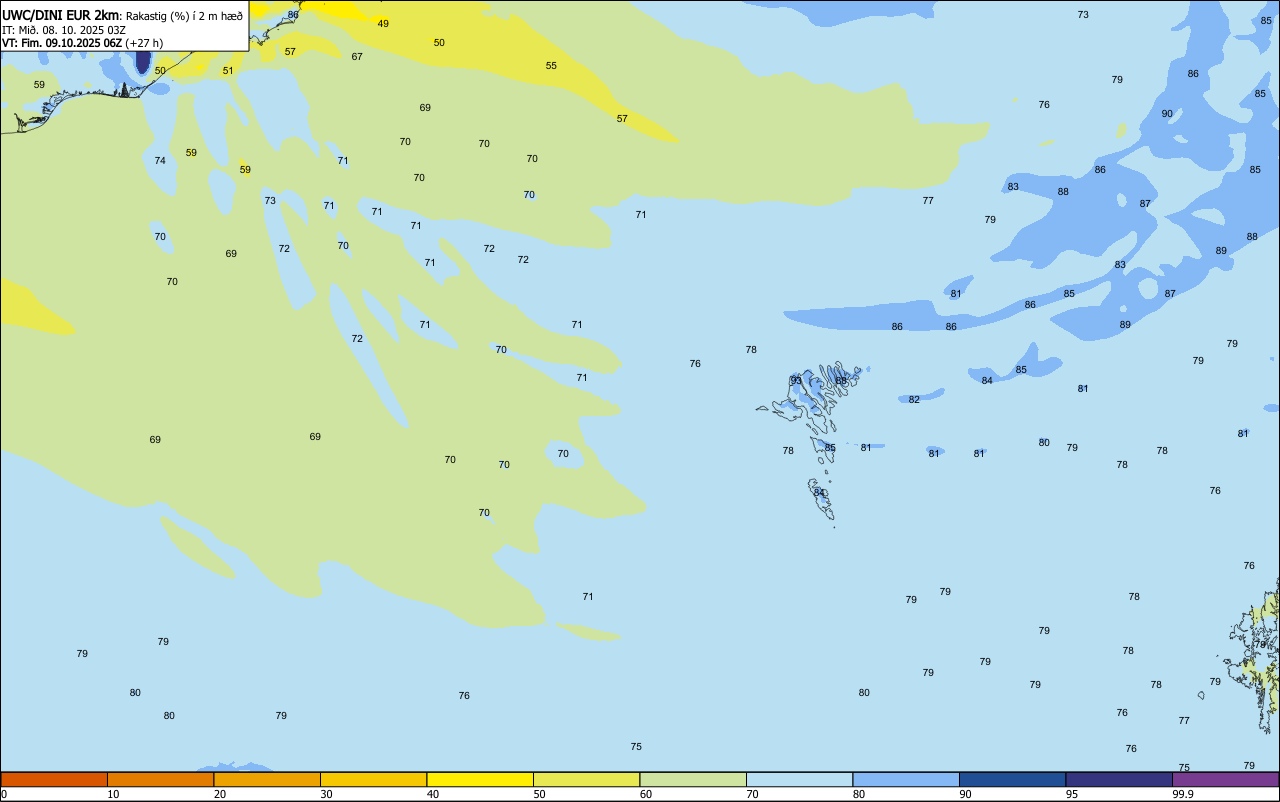
Task: Select the 30–40 amber legend segment
Action: pos(373,779)
